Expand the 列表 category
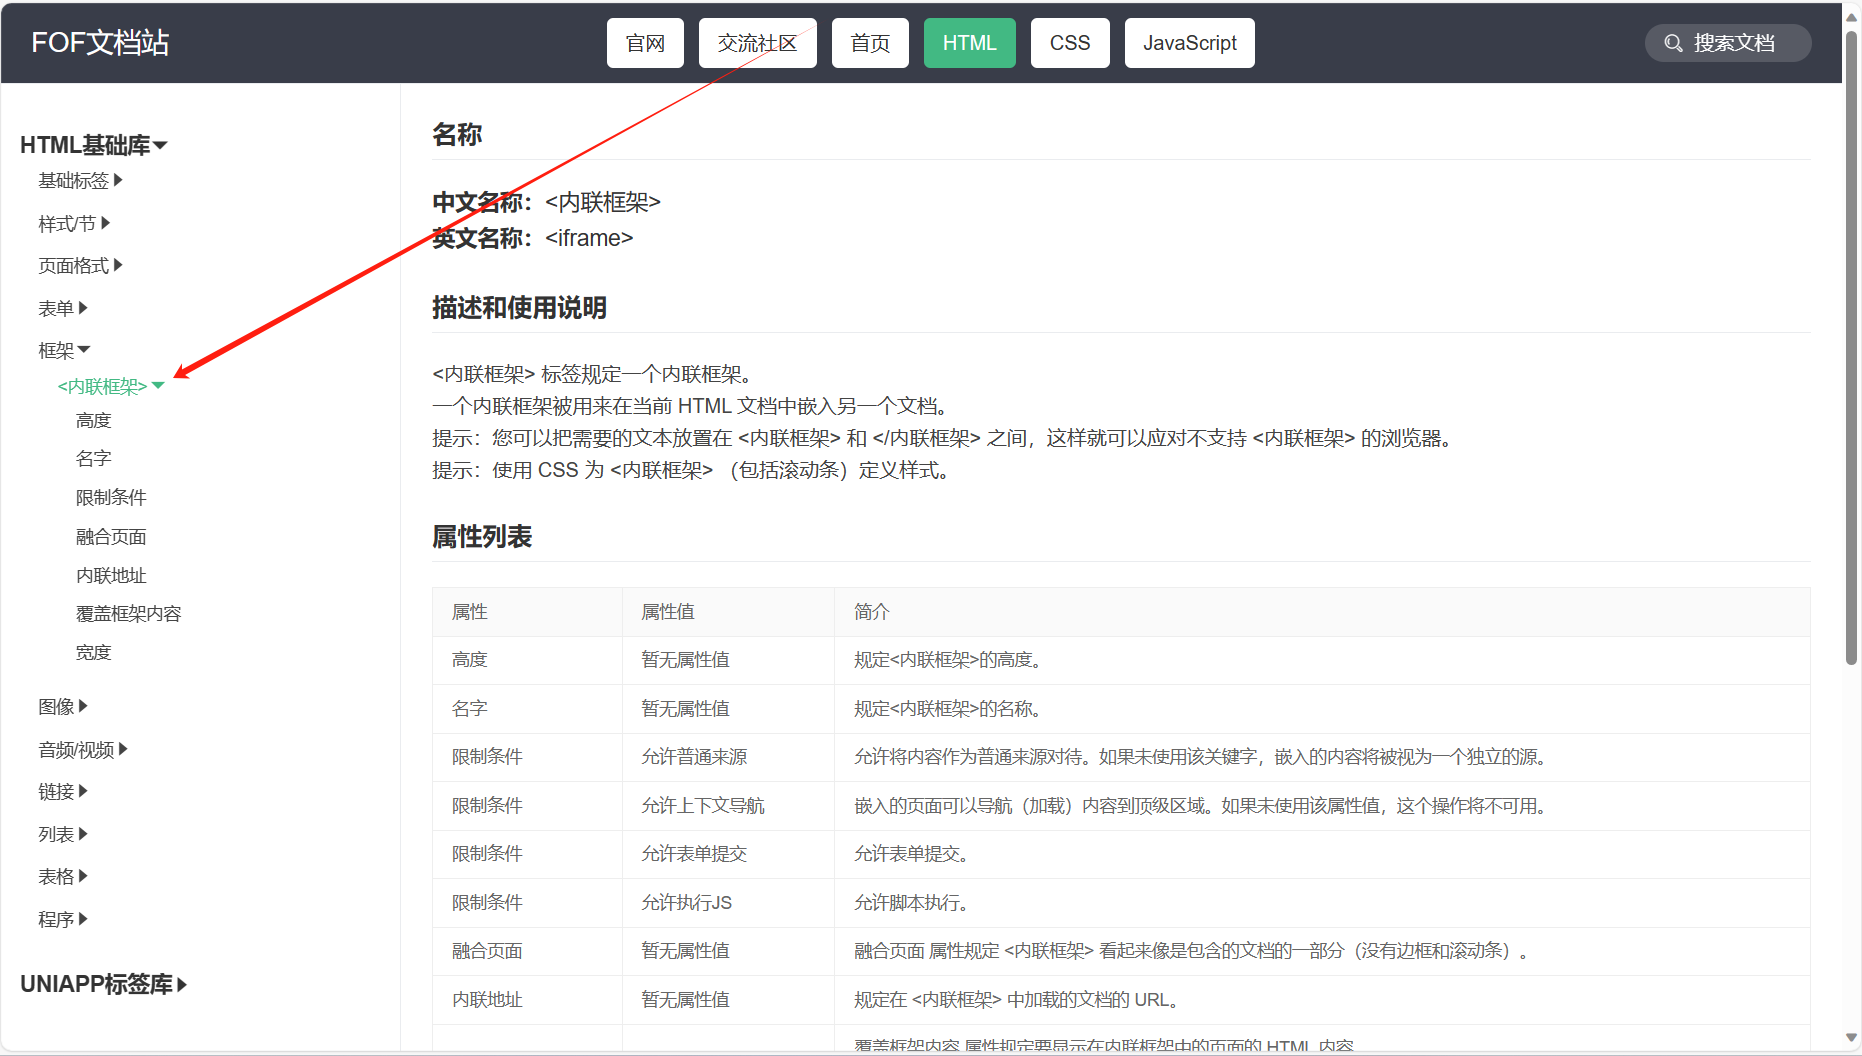The width and height of the screenshot is (1862, 1056). (63, 834)
